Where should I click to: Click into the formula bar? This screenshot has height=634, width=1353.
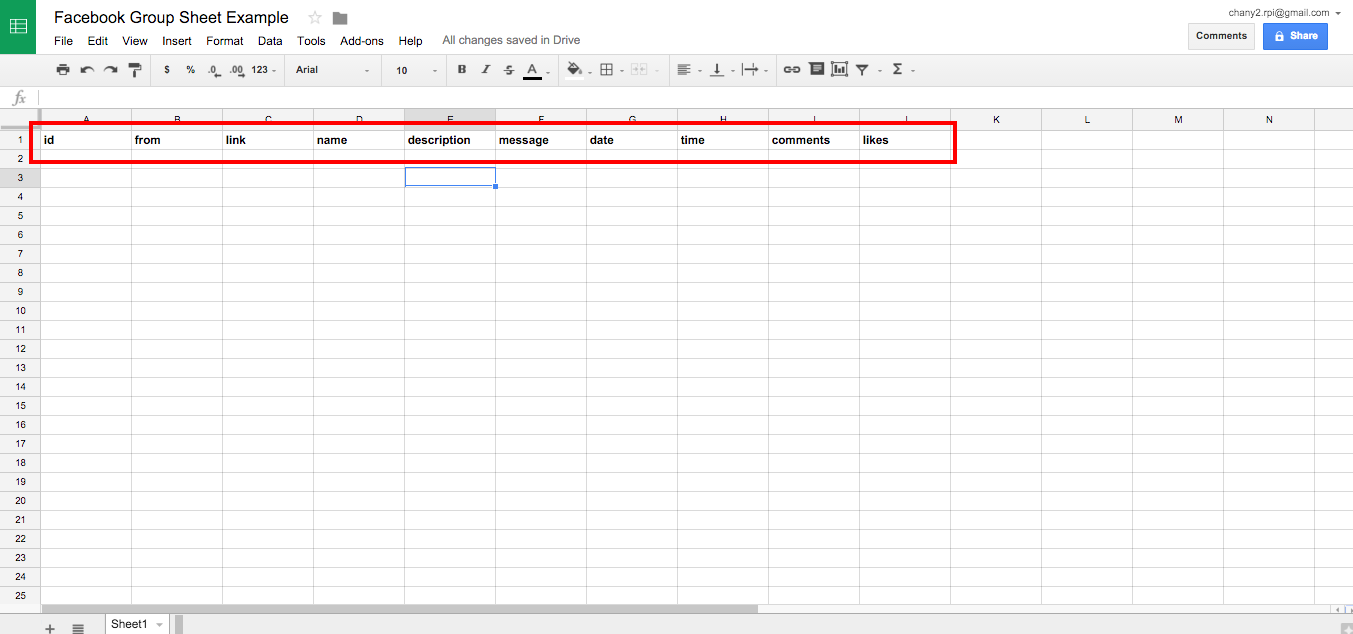click(x=695, y=98)
